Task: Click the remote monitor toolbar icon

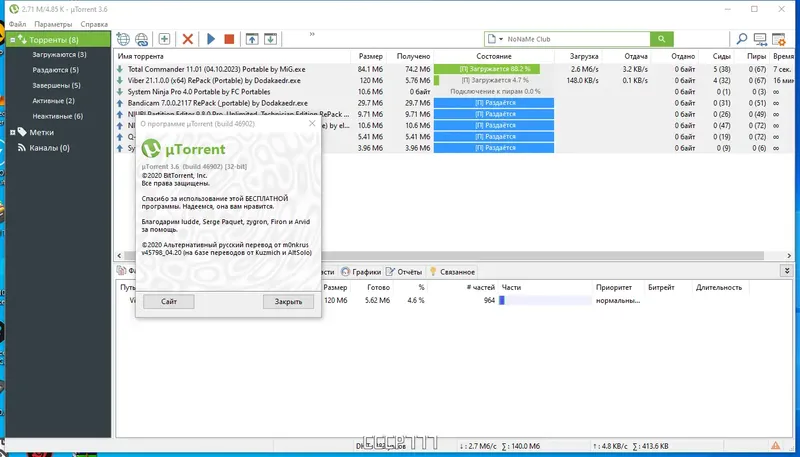Action: coord(760,39)
